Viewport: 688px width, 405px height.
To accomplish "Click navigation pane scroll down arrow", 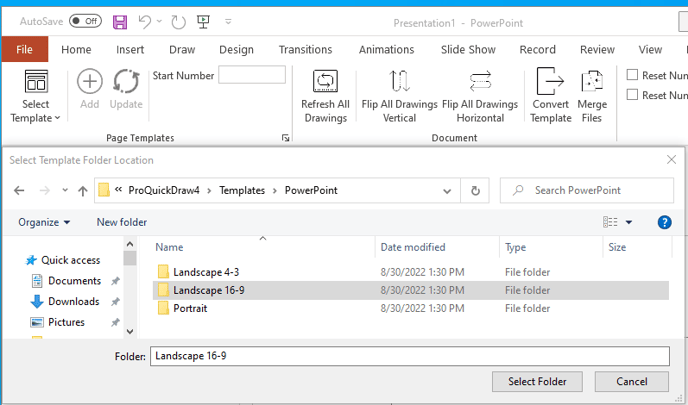I will 130,331.
